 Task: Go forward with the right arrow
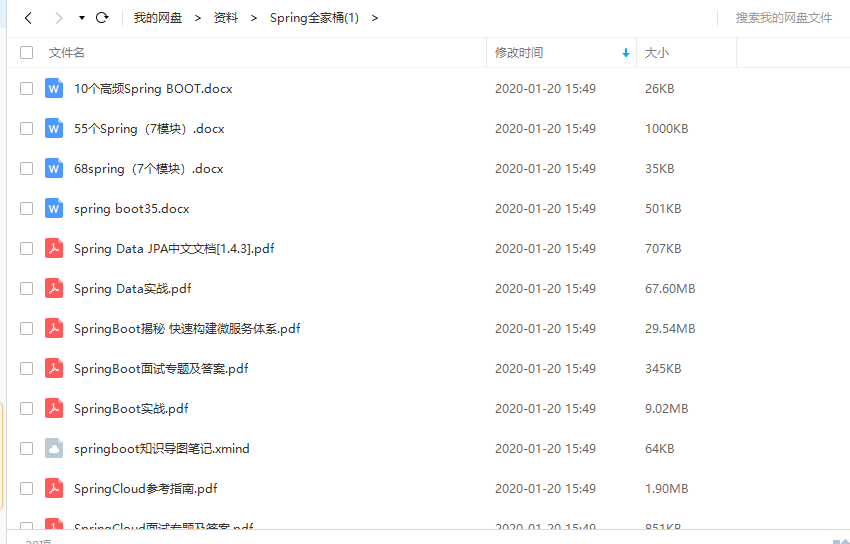[59, 18]
